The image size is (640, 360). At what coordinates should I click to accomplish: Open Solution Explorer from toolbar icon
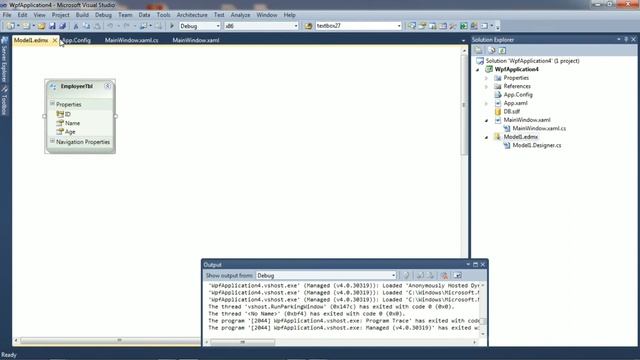pos(412,26)
